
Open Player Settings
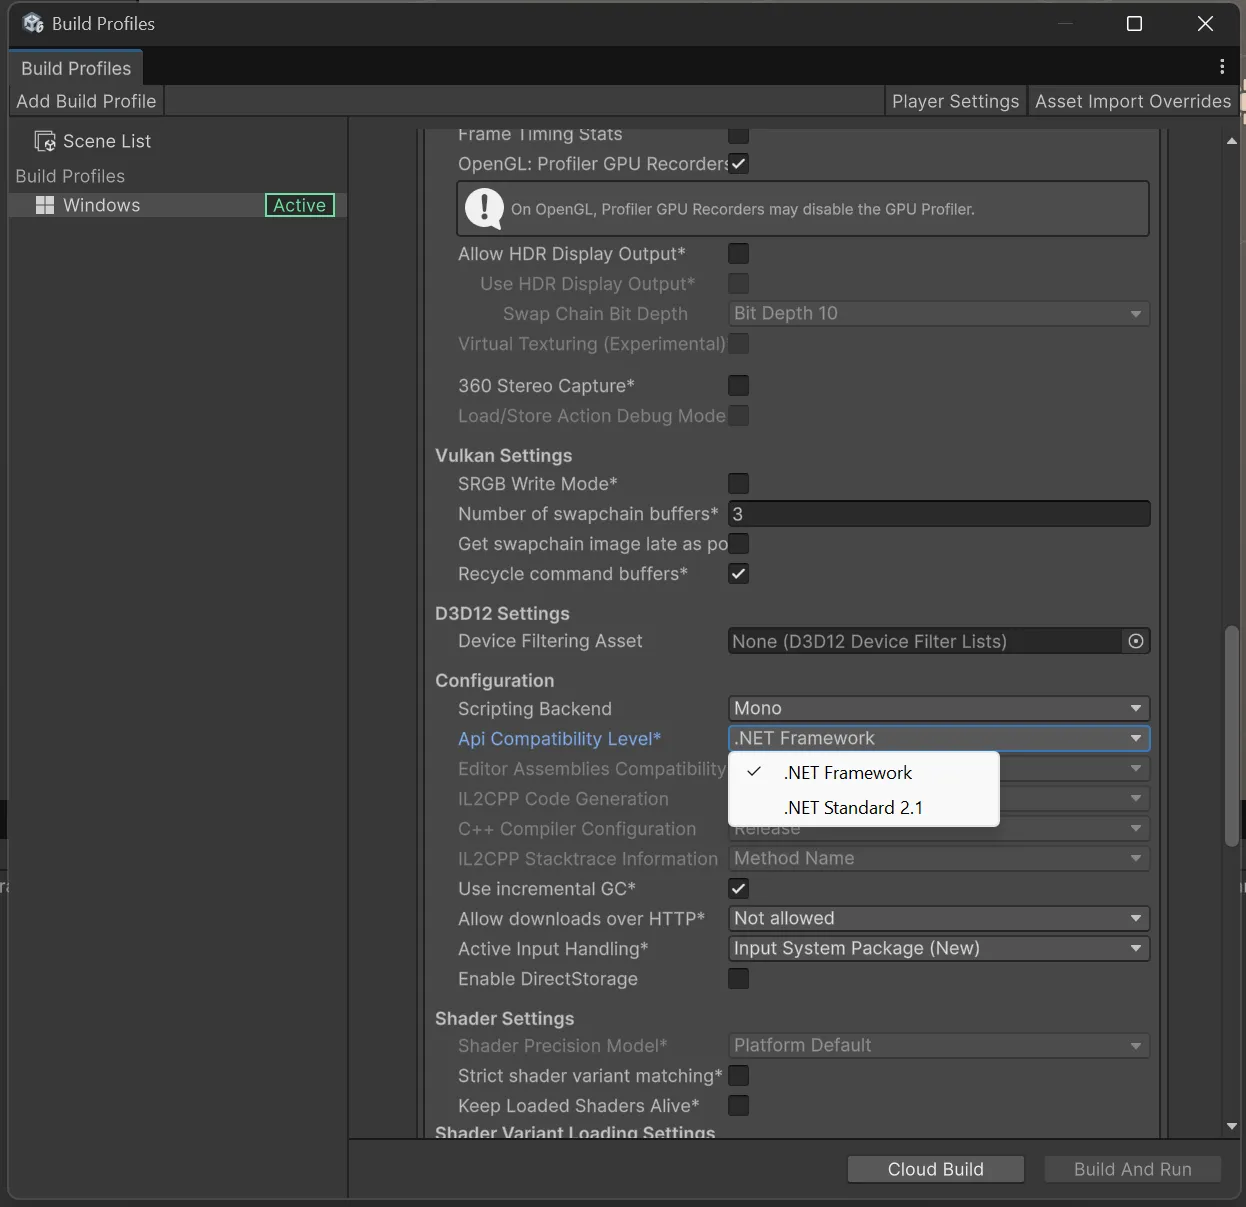(x=955, y=101)
